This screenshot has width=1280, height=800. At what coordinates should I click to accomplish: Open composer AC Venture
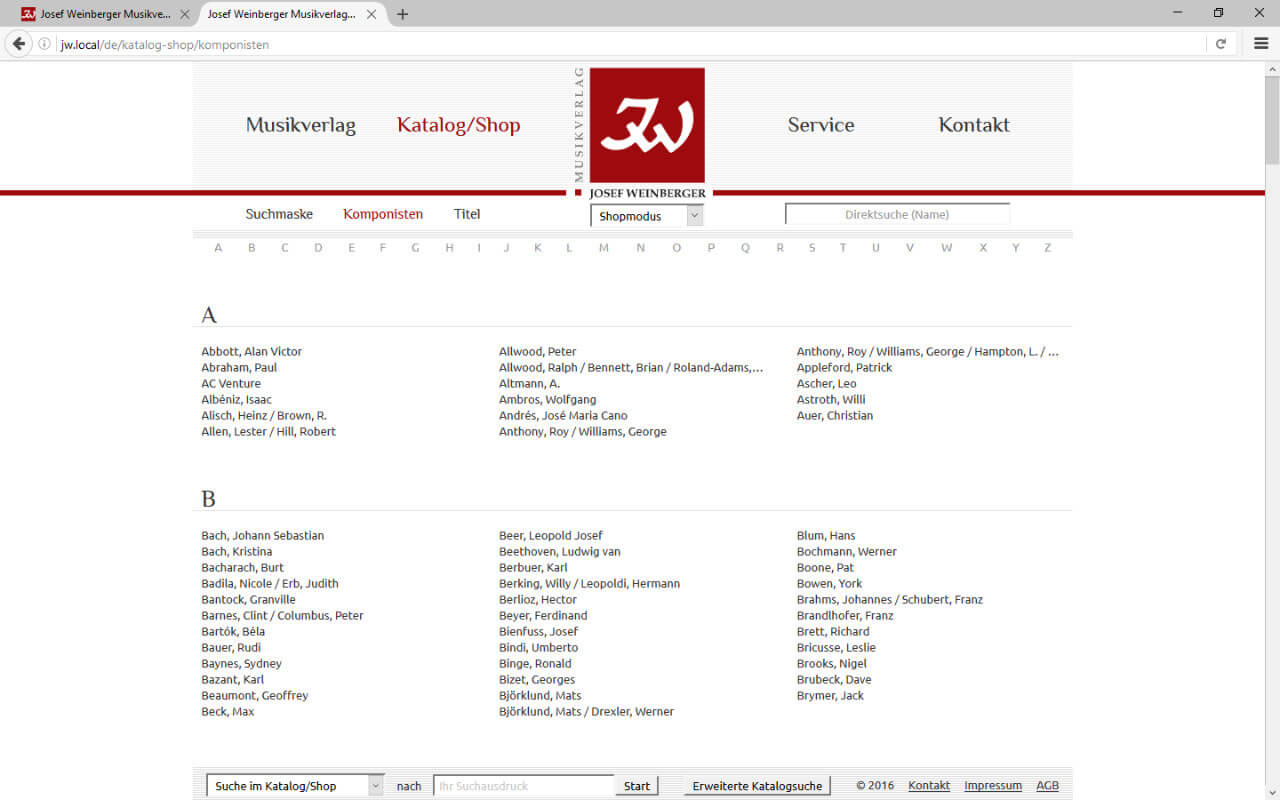(x=231, y=383)
